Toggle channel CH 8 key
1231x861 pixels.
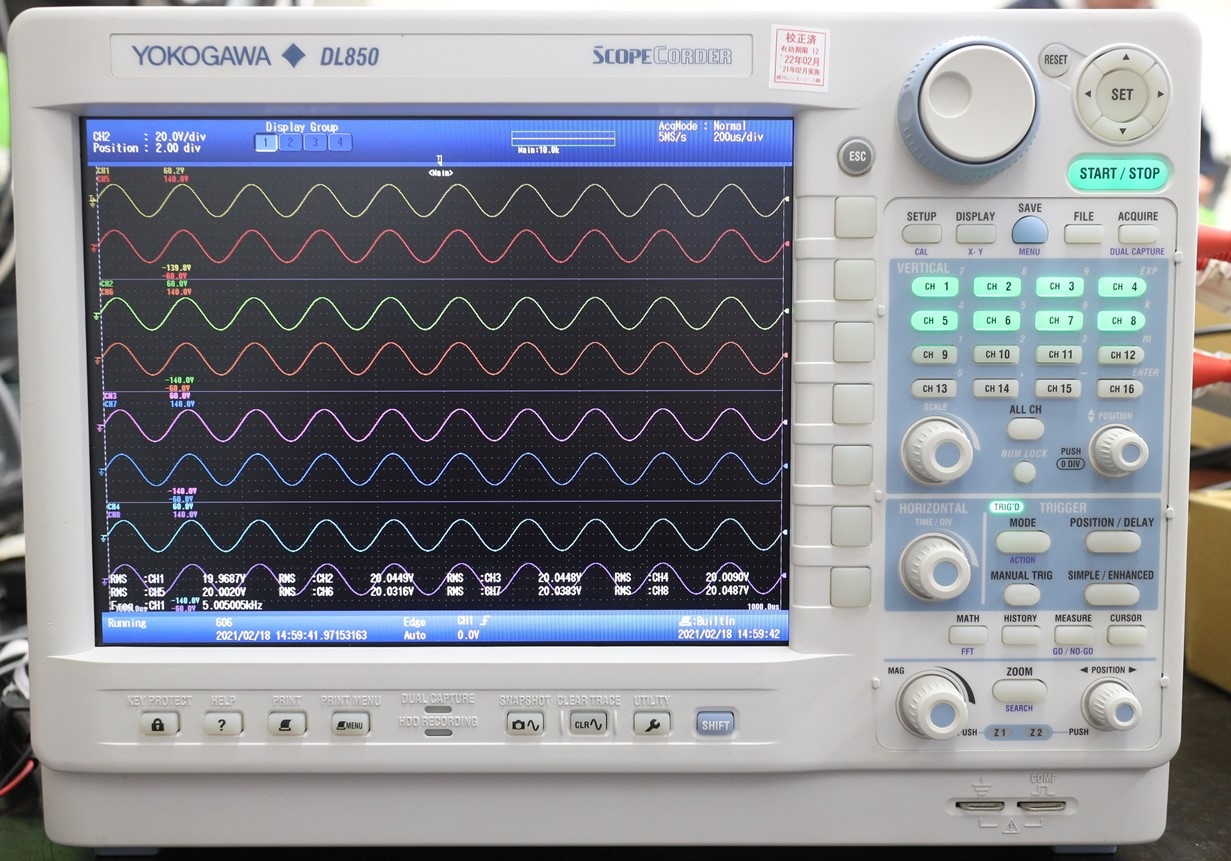pyautogui.click(x=1121, y=321)
